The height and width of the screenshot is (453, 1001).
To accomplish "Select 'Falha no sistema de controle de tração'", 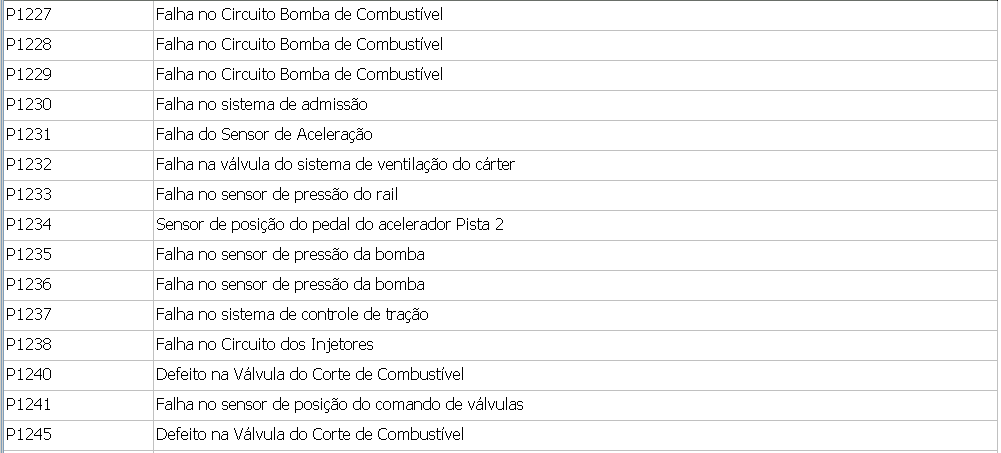I will click(292, 315).
